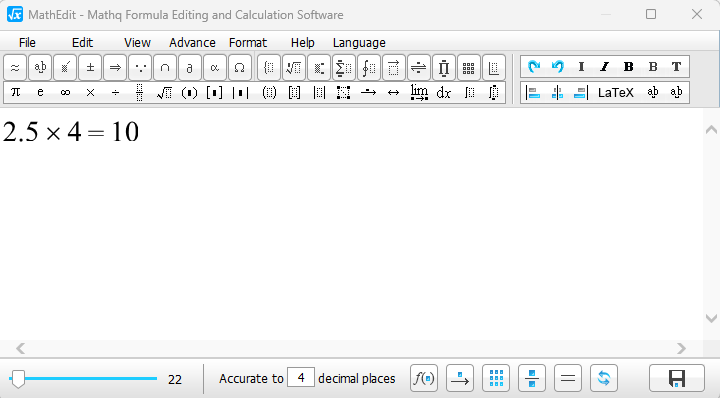Viewport: 720px width, 398px height.
Task: Click the formula 2.5 × 4 = 10
Action: pos(71,132)
